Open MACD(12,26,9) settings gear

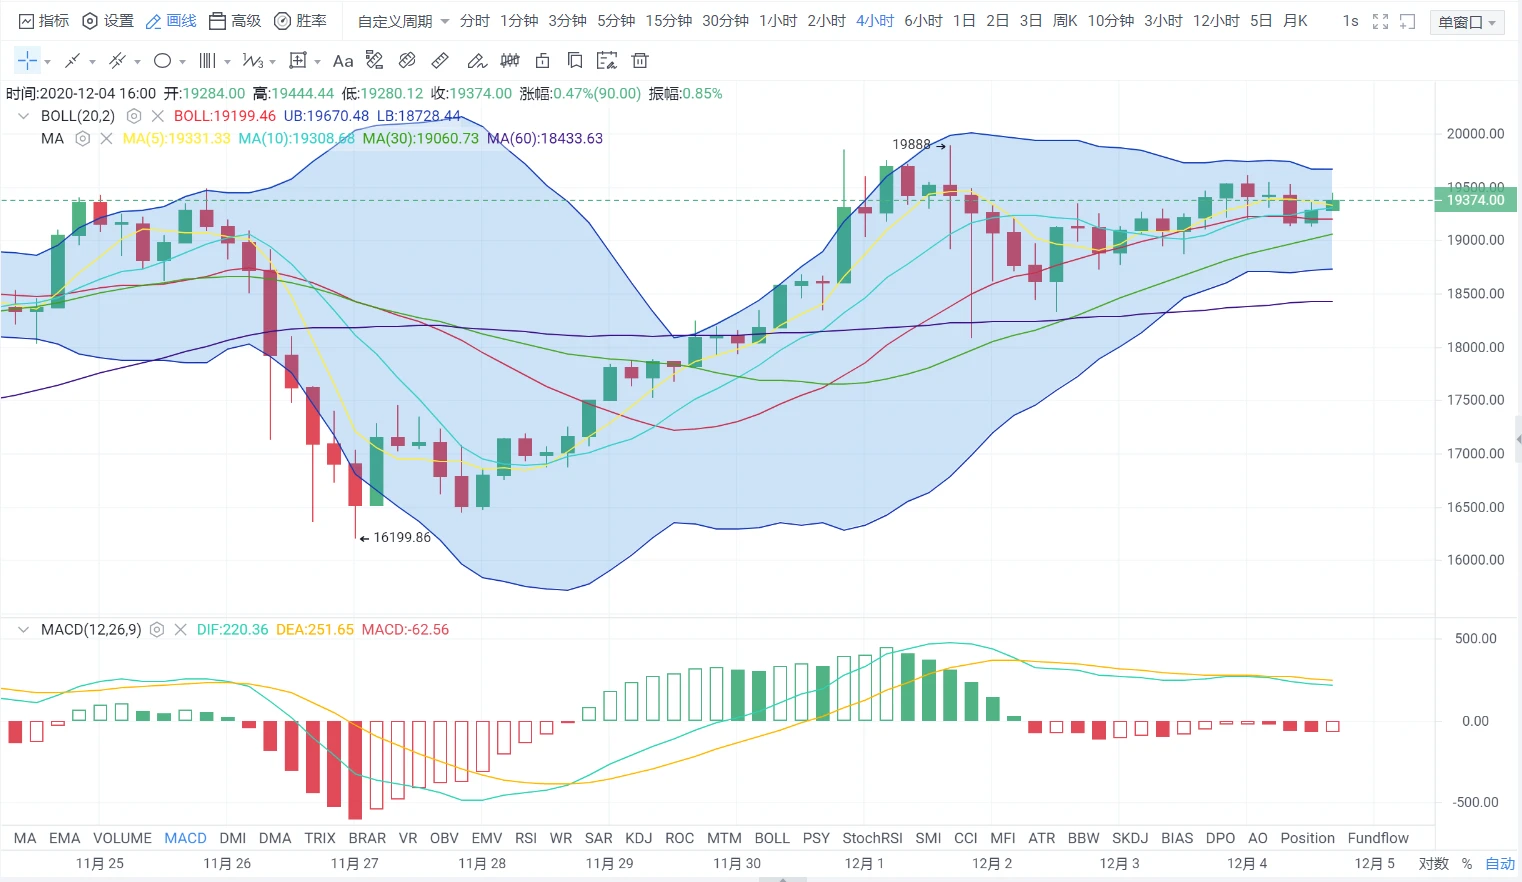tap(157, 630)
